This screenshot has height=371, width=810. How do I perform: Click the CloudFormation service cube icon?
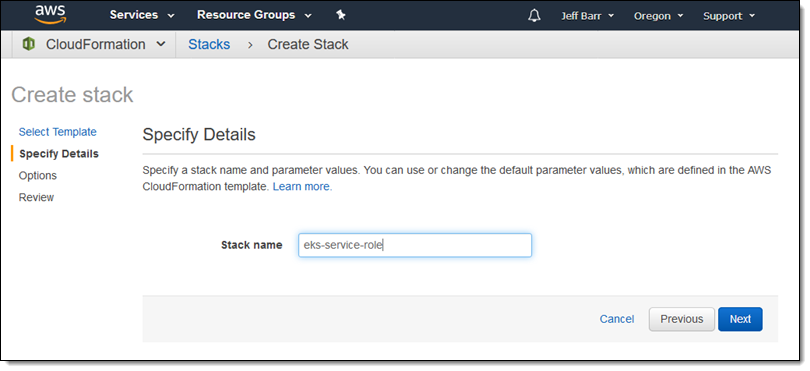(x=29, y=44)
